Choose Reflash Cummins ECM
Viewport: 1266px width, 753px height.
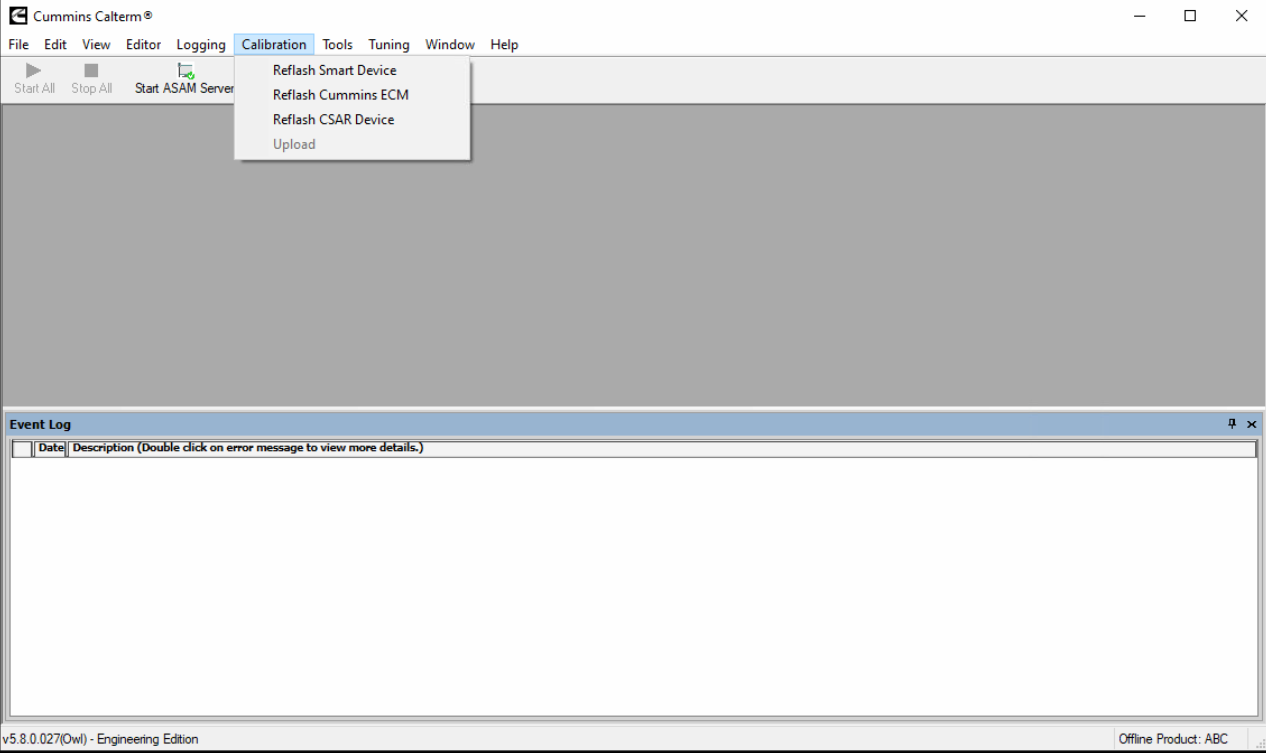[x=352, y=95]
